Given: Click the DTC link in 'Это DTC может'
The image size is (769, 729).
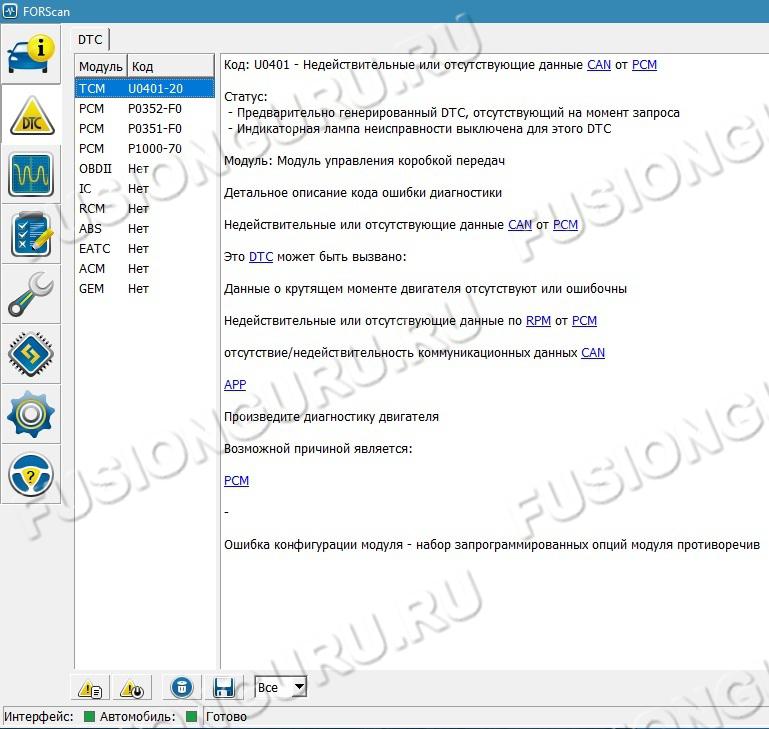Looking at the screenshot, I should (x=261, y=257).
